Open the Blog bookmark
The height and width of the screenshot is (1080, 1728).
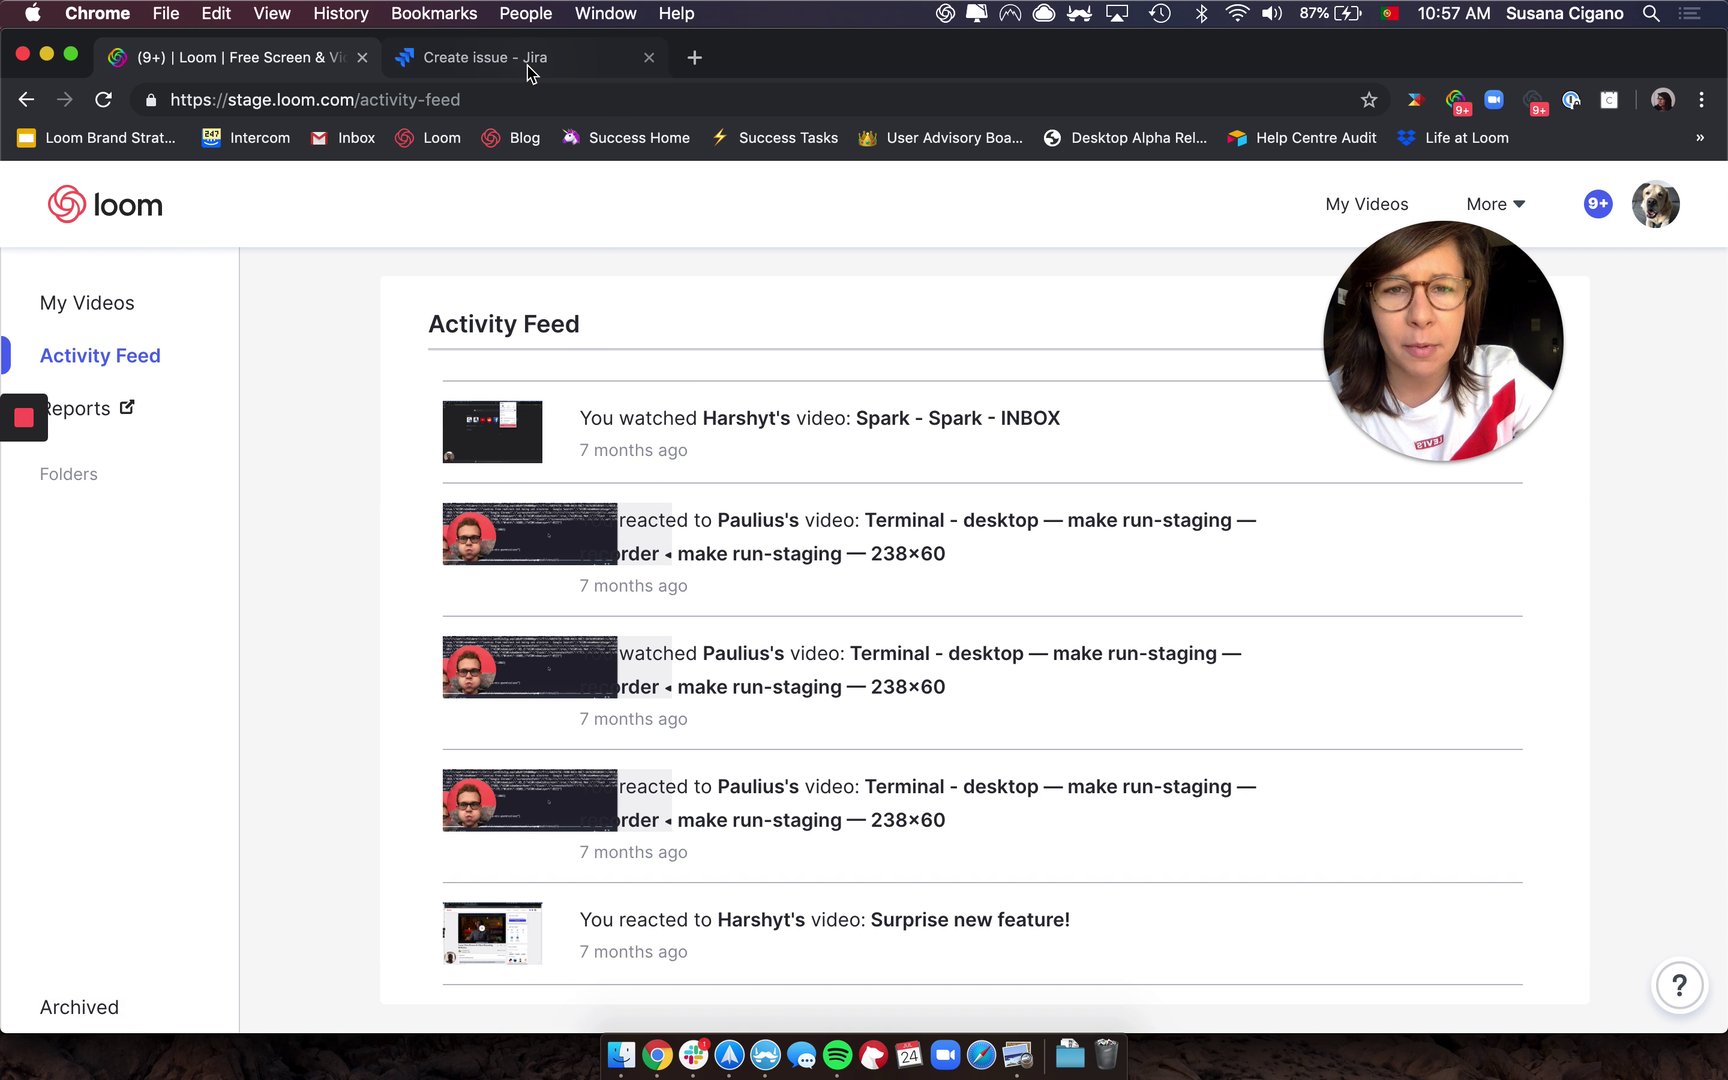511,138
